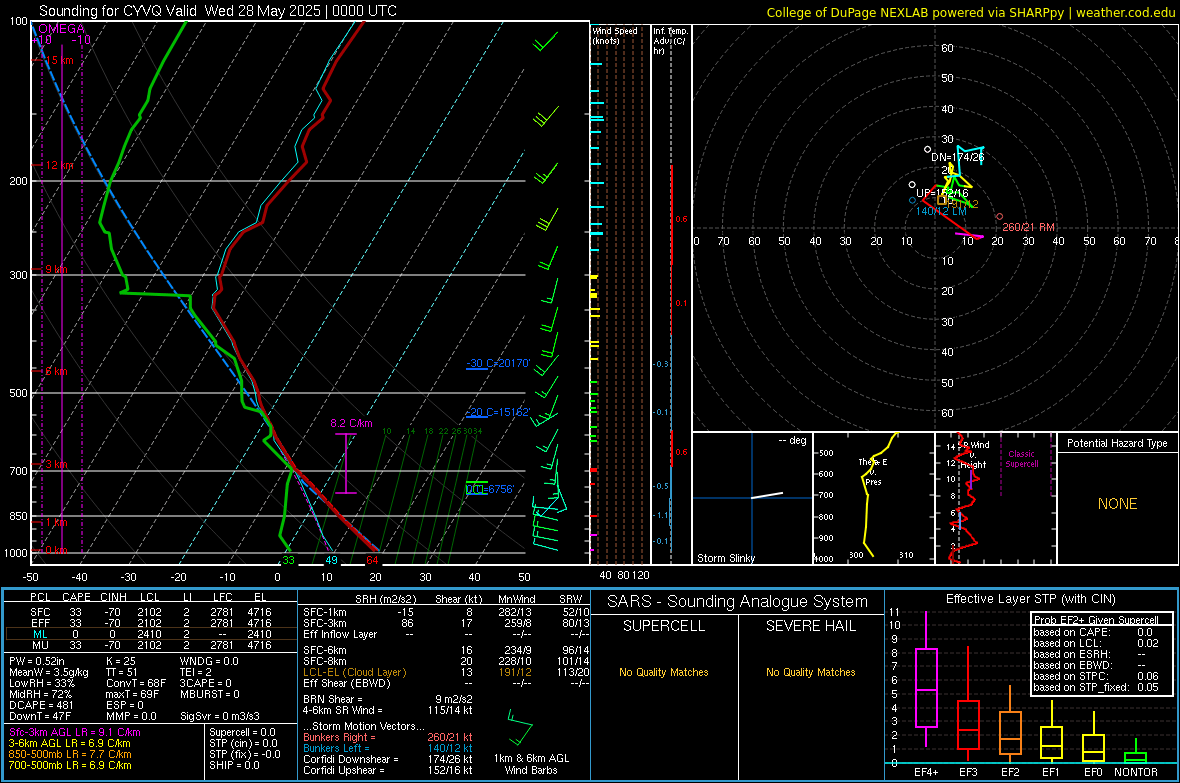Screen dimensions: 1180x783
Task: Click the 850 pressure level label
Action: 18,516
